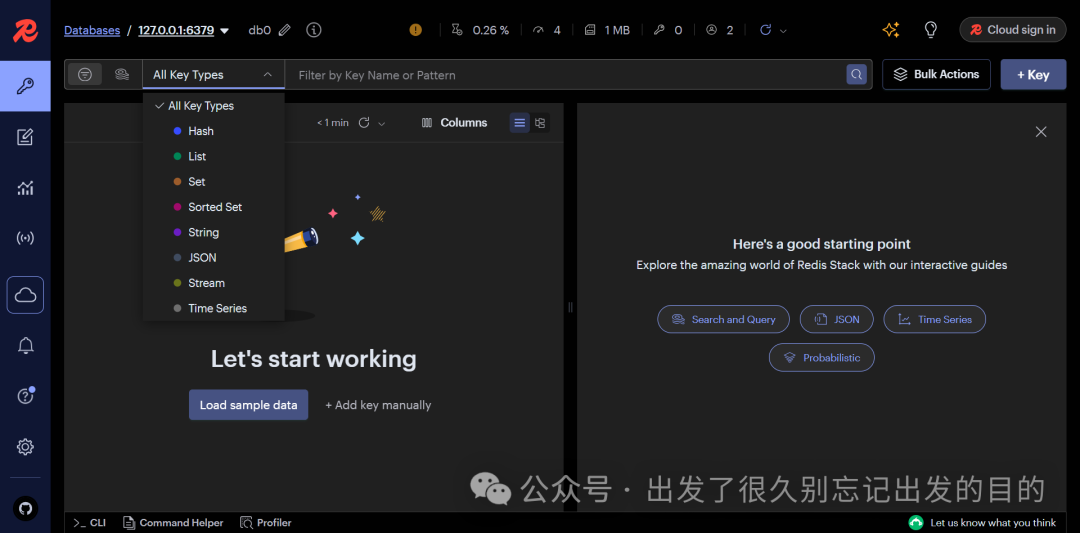Open the Analysis tools chart icon
The image size is (1080, 533).
coord(25,188)
